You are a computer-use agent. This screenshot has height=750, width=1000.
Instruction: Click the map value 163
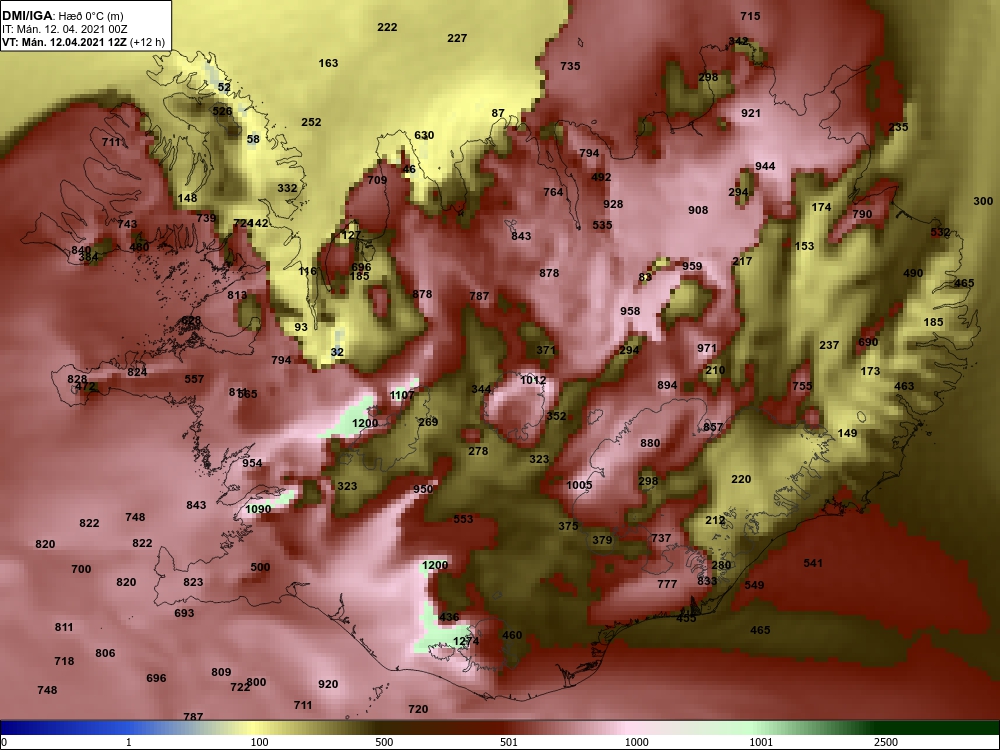328,62
